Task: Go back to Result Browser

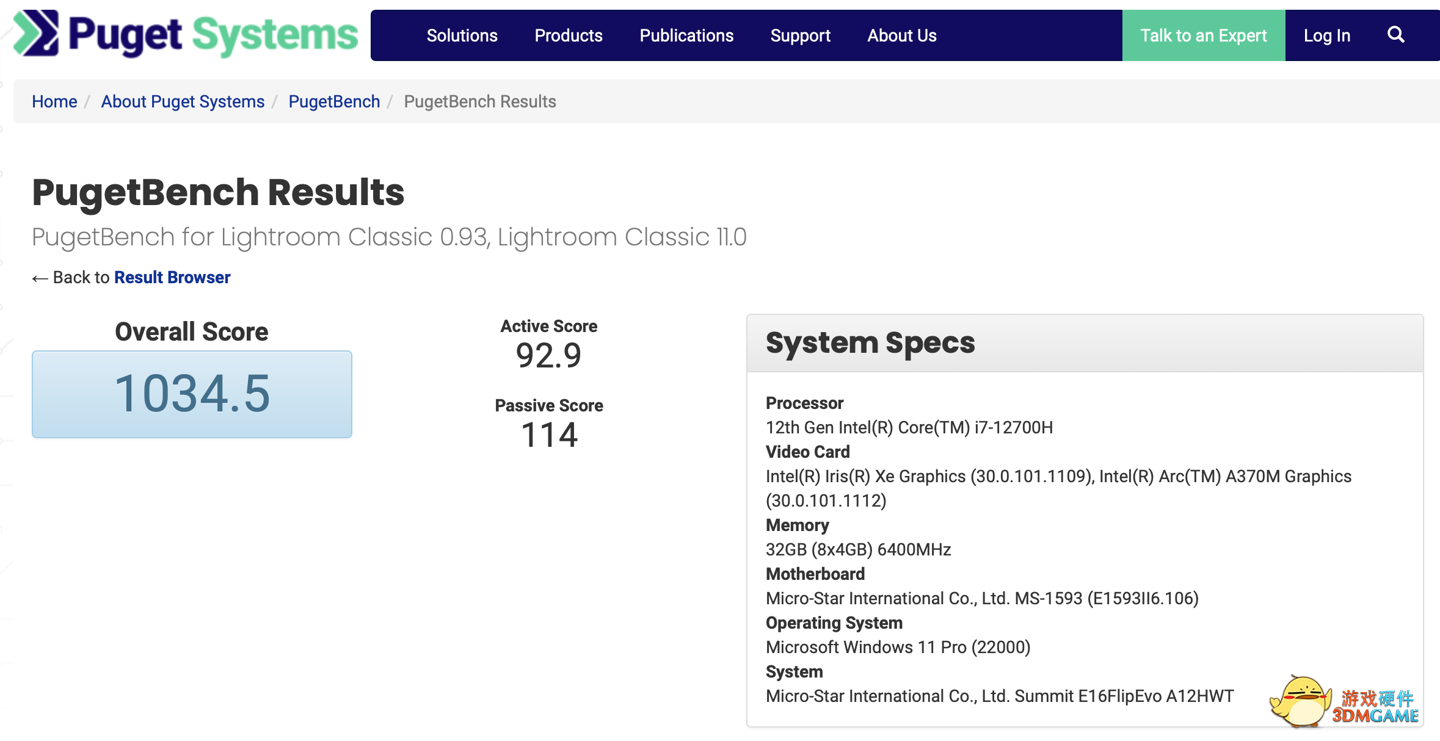Action: pos(172,278)
